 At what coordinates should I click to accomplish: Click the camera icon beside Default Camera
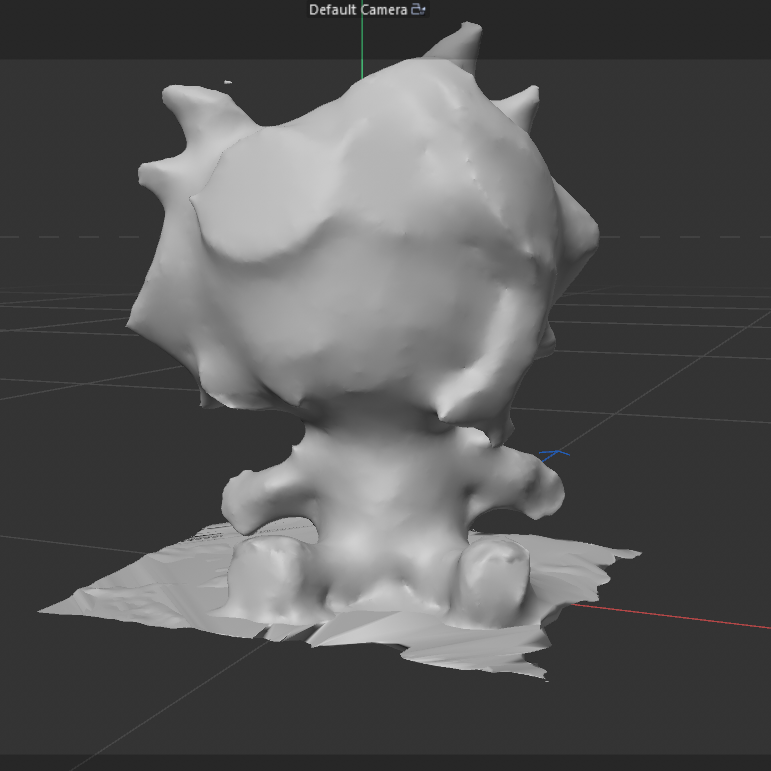pyautogui.click(x=418, y=9)
